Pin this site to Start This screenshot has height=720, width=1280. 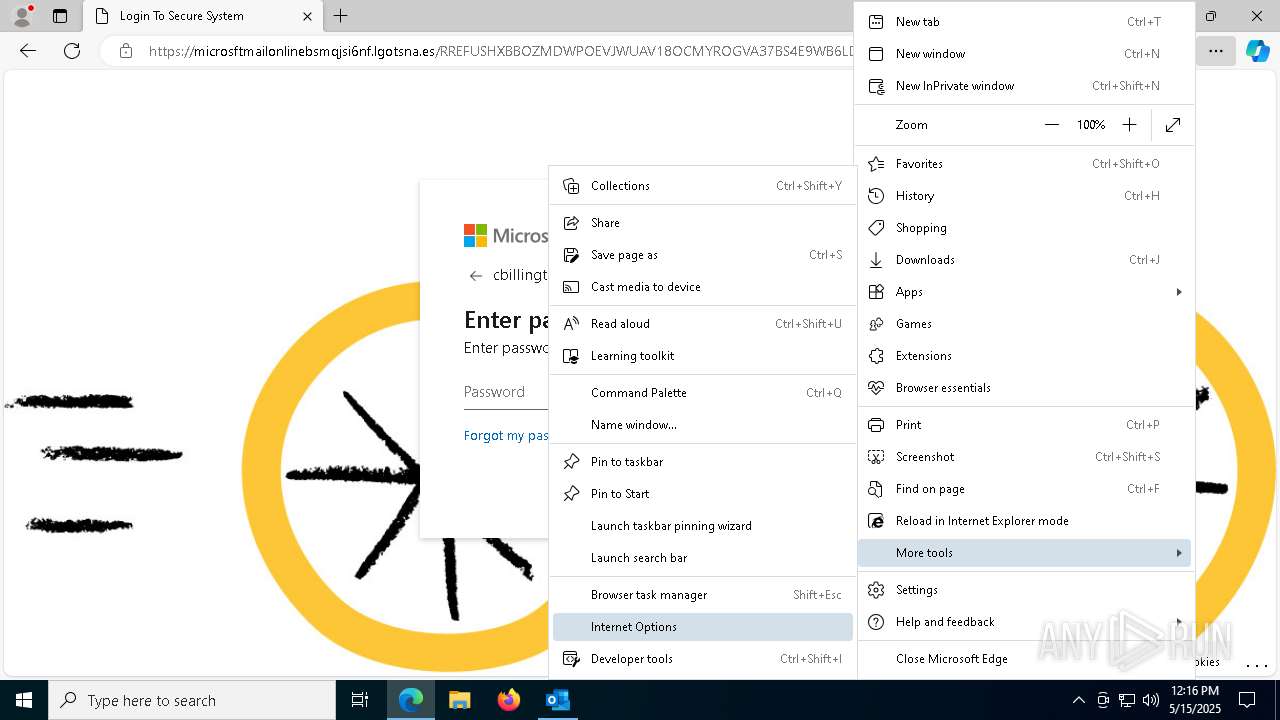(702, 494)
